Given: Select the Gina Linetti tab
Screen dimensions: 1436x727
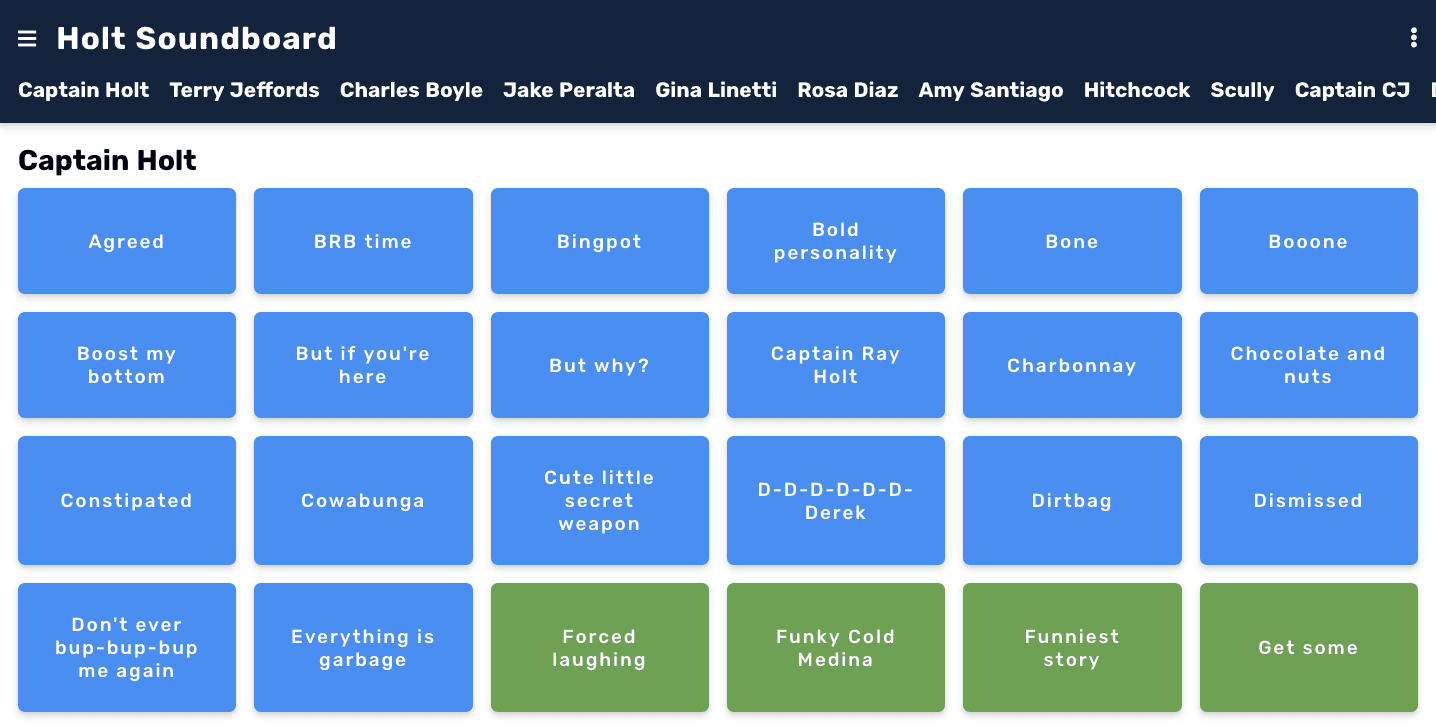Looking at the screenshot, I should click(716, 90).
